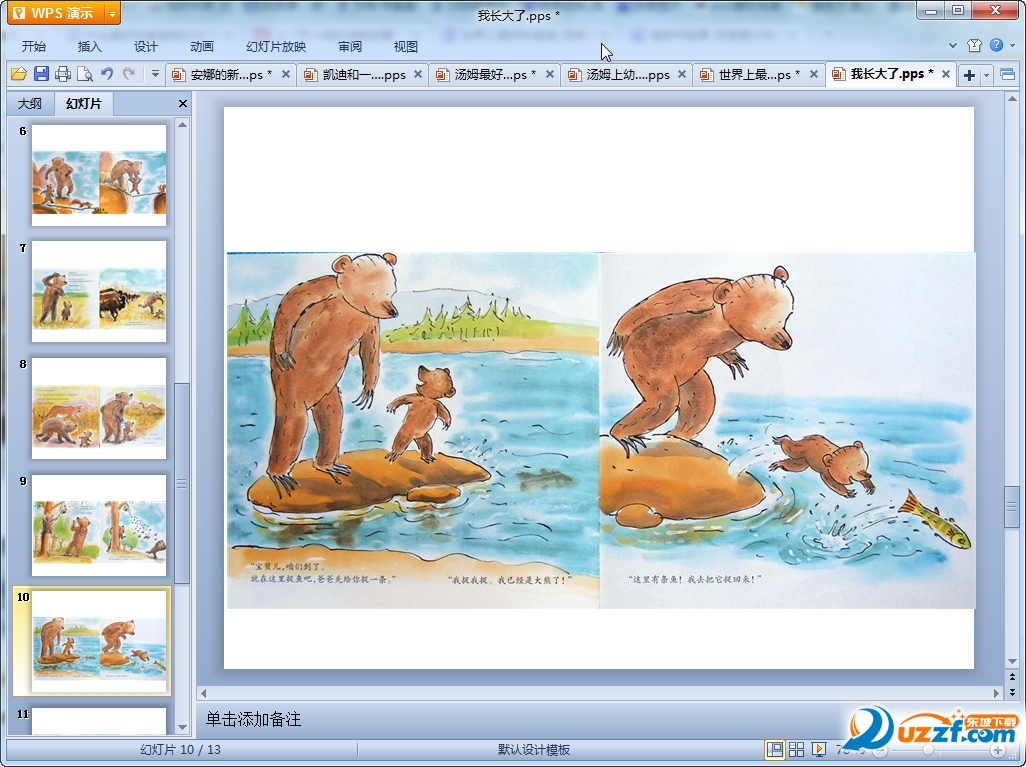Click the window arrangement icon beside tabs
1026x767 pixels.
pyautogui.click(x=1008, y=75)
